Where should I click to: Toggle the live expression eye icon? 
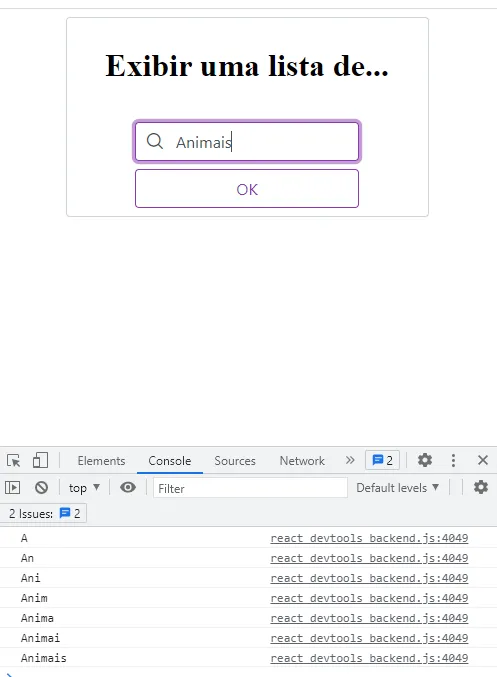128,487
